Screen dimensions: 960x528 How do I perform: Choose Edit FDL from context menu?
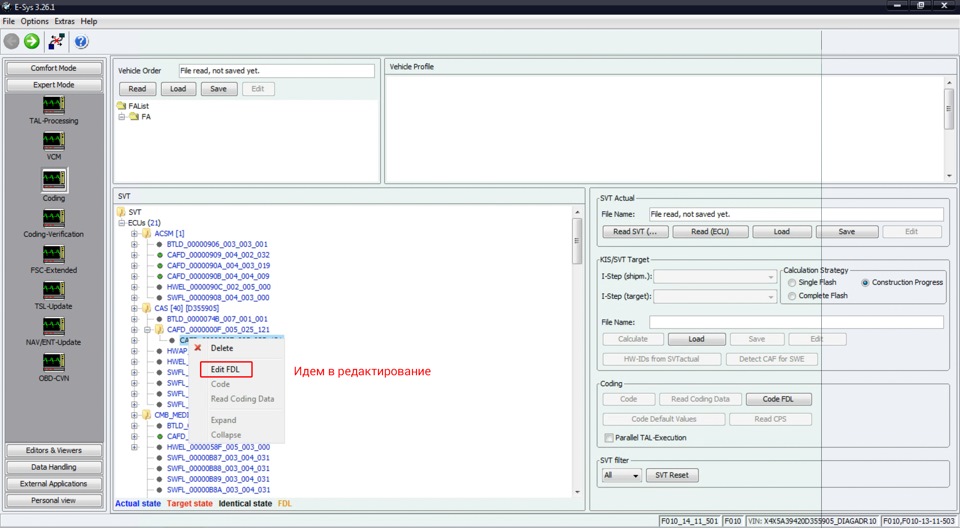[226, 369]
